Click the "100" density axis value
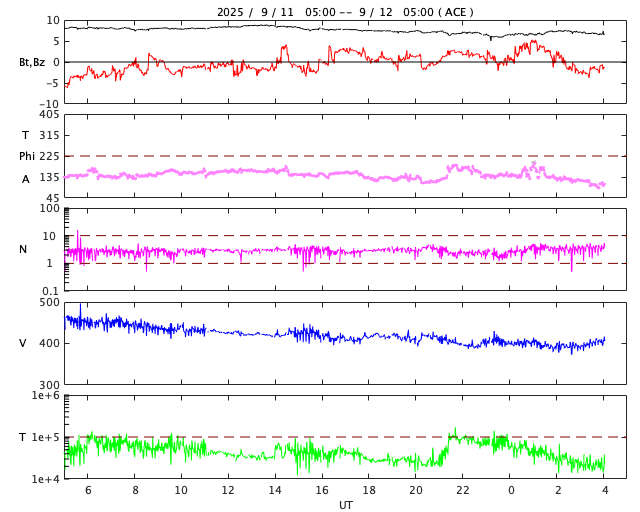Screen dimensions: 640x512 tap(49, 208)
